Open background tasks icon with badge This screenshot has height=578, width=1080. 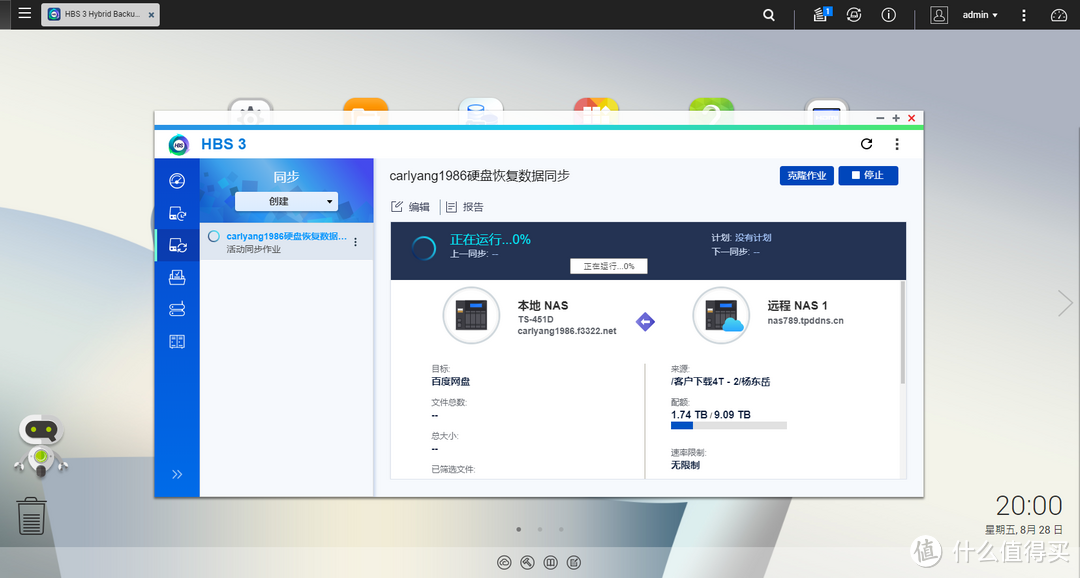pos(821,14)
